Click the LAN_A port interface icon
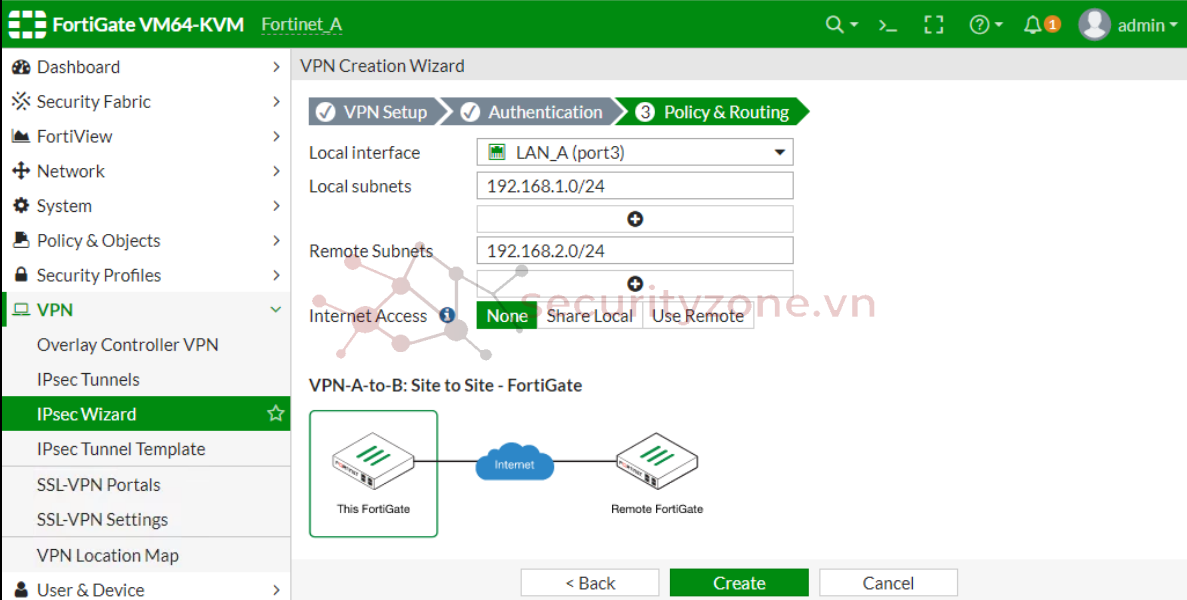Image resolution: width=1187 pixels, height=600 pixels. 497,152
